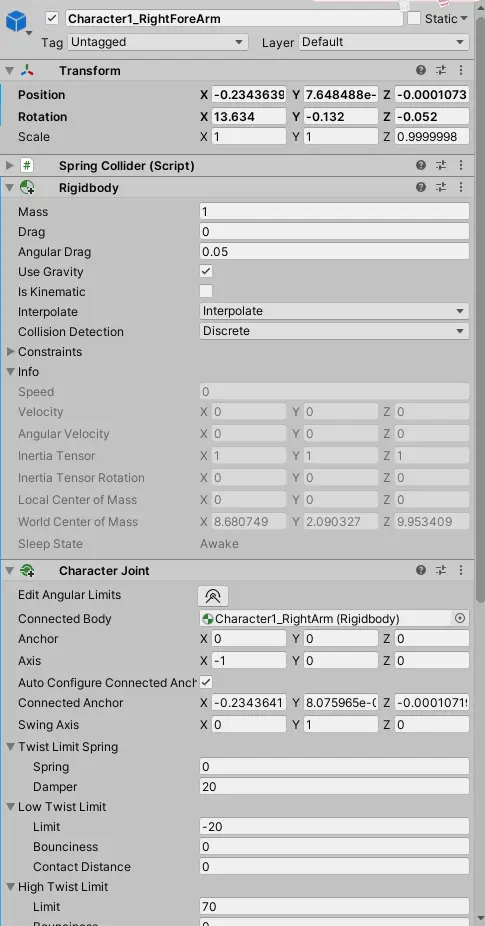The image size is (485, 926).
Task: Toggle the Static checkbox
Action: [x=414, y=18]
